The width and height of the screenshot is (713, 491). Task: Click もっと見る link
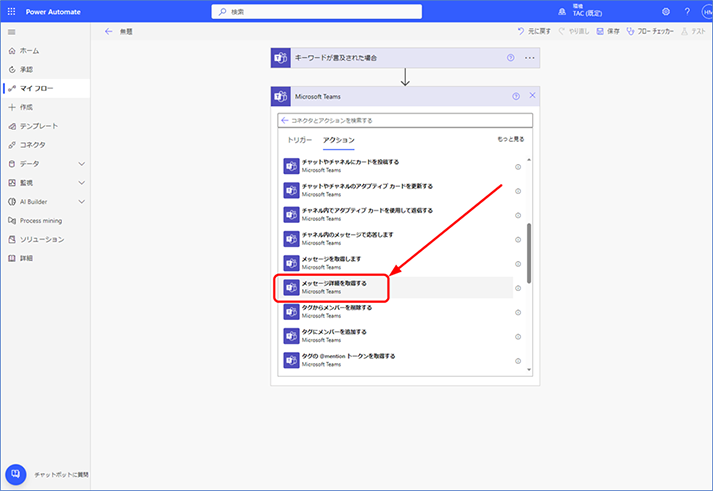[x=511, y=139]
